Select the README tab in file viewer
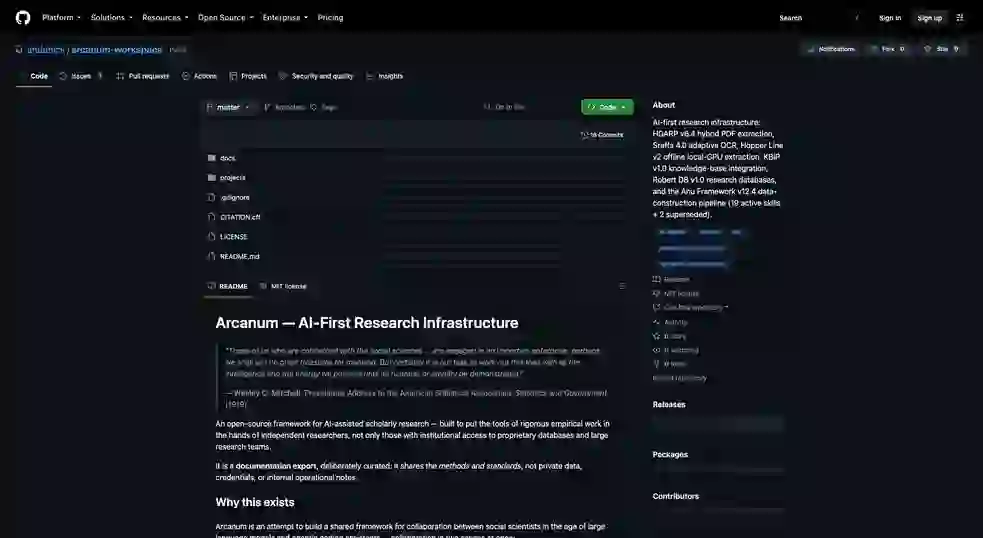The height and width of the screenshot is (538, 983). click(228, 286)
